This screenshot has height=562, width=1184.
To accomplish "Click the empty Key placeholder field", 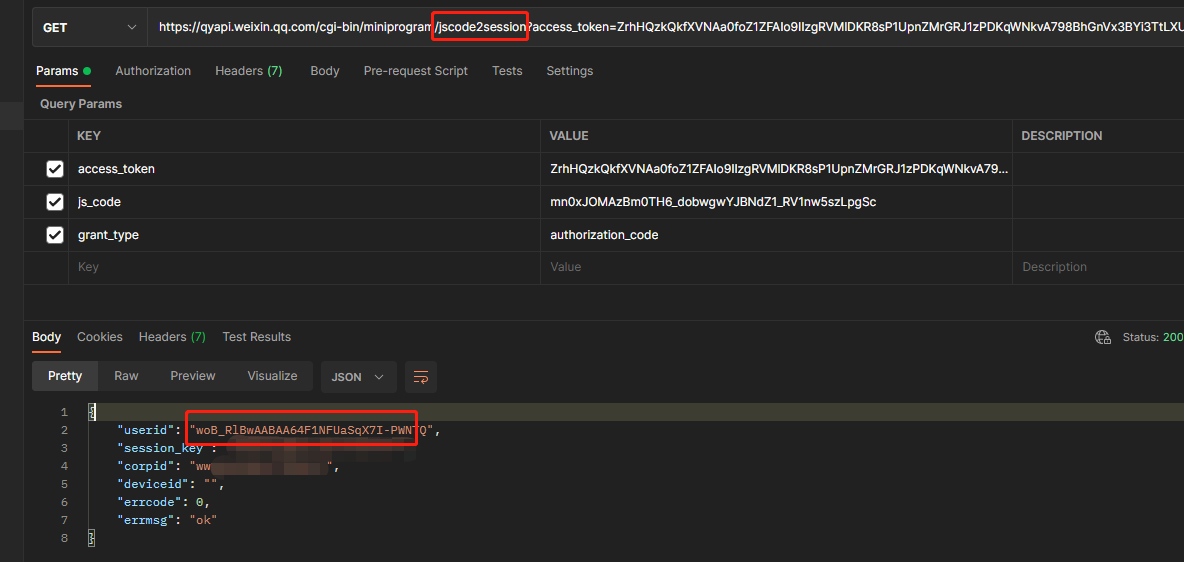I will coord(300,267).
